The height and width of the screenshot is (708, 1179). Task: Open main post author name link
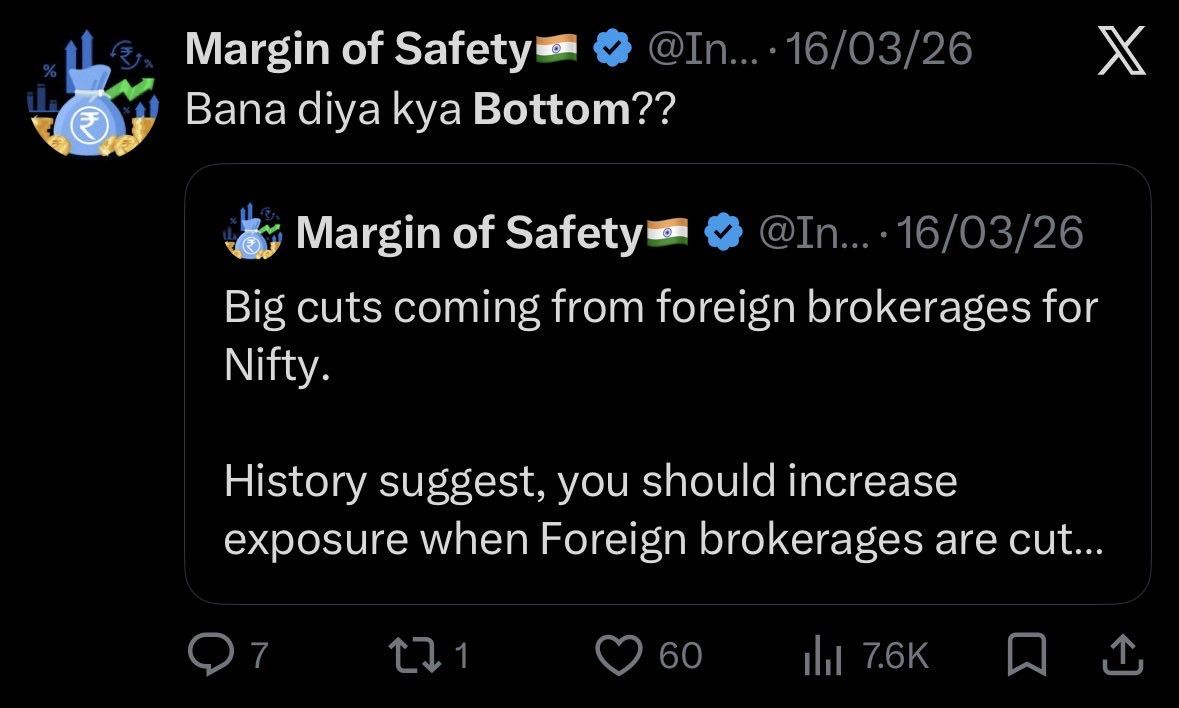358,49
